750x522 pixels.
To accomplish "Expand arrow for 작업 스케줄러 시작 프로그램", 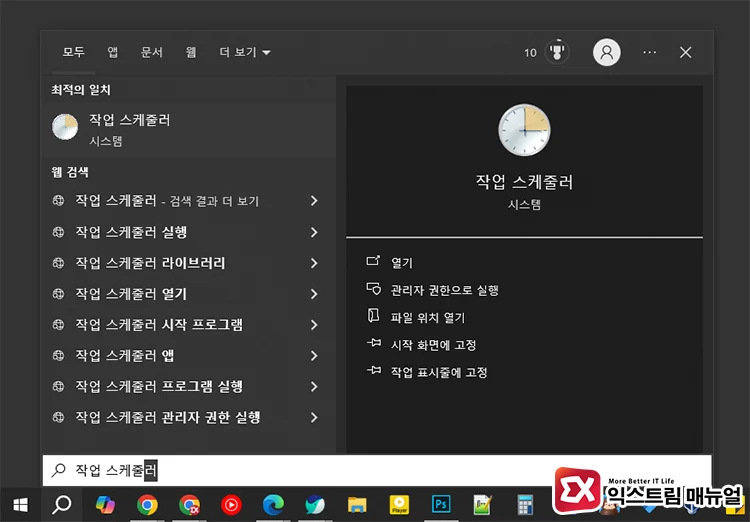I will [x=314, y=325].
